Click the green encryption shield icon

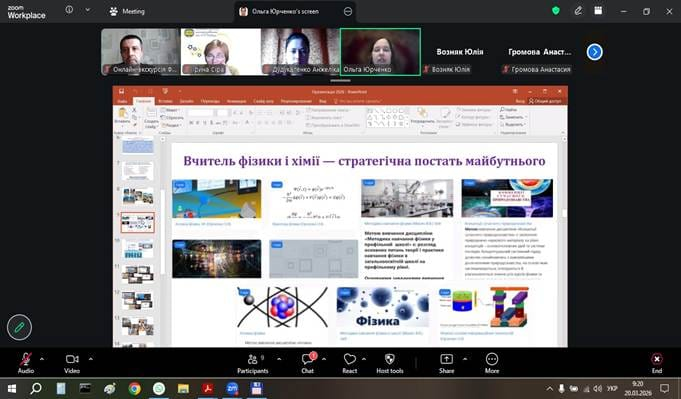click(x=555, y=11)
